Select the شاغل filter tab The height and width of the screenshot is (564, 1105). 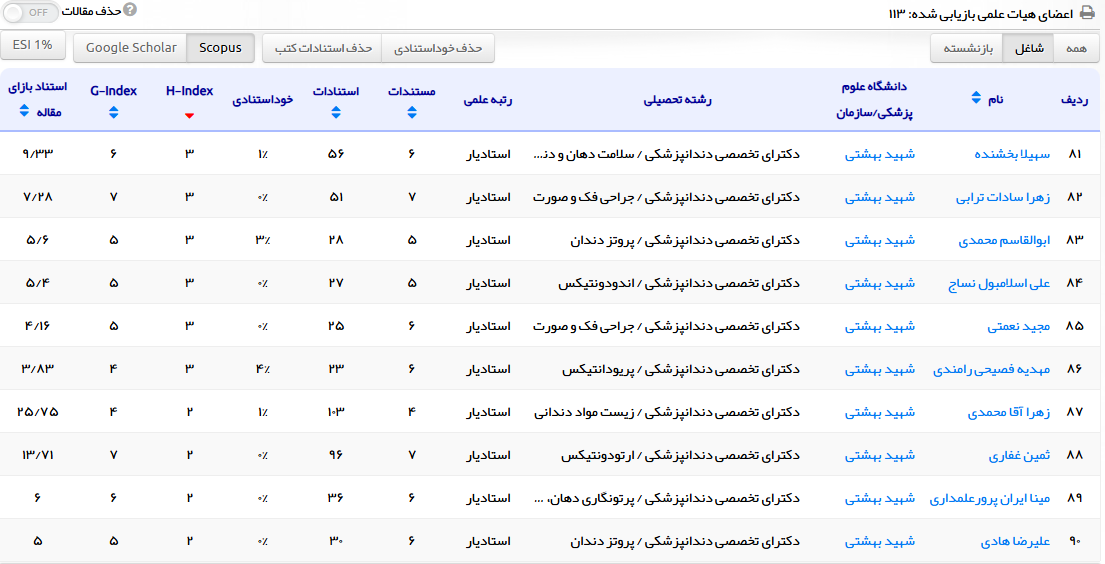1029,48
